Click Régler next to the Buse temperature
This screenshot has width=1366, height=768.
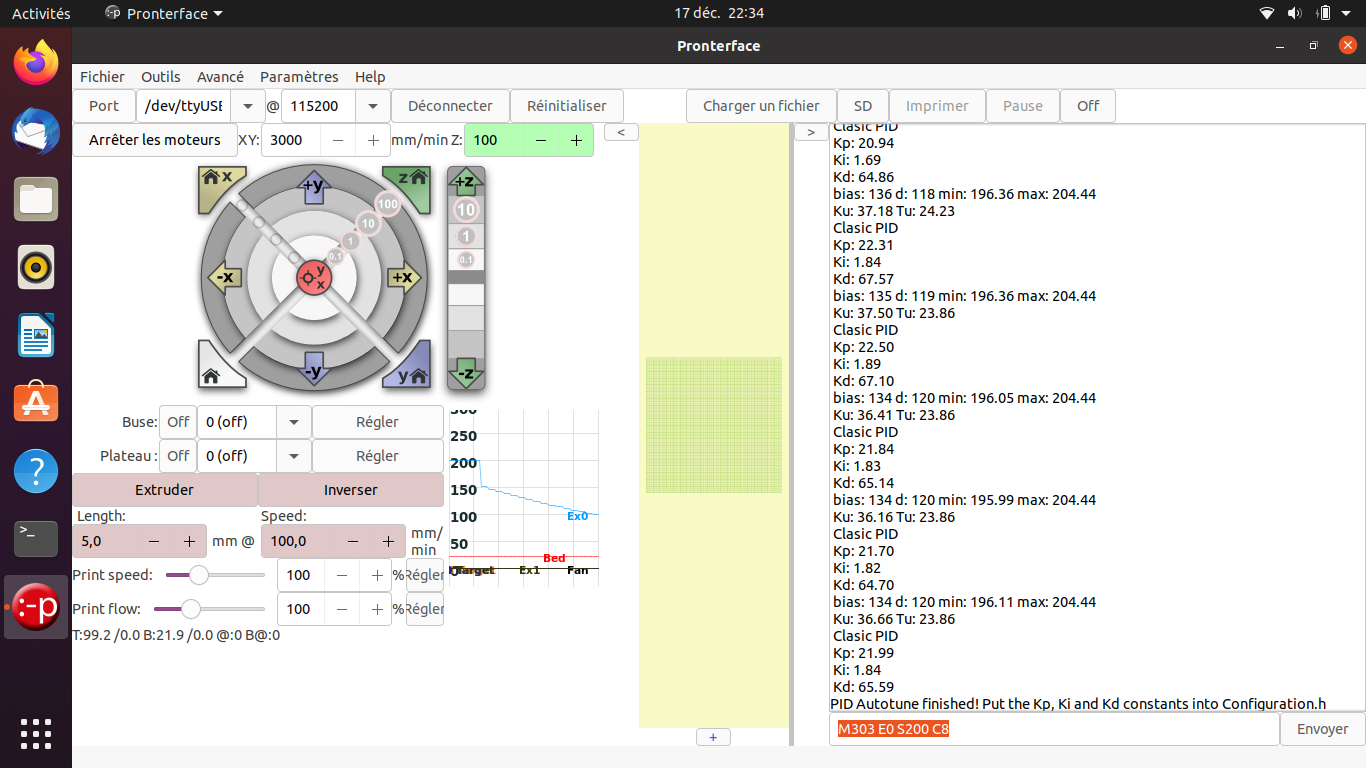377,422
